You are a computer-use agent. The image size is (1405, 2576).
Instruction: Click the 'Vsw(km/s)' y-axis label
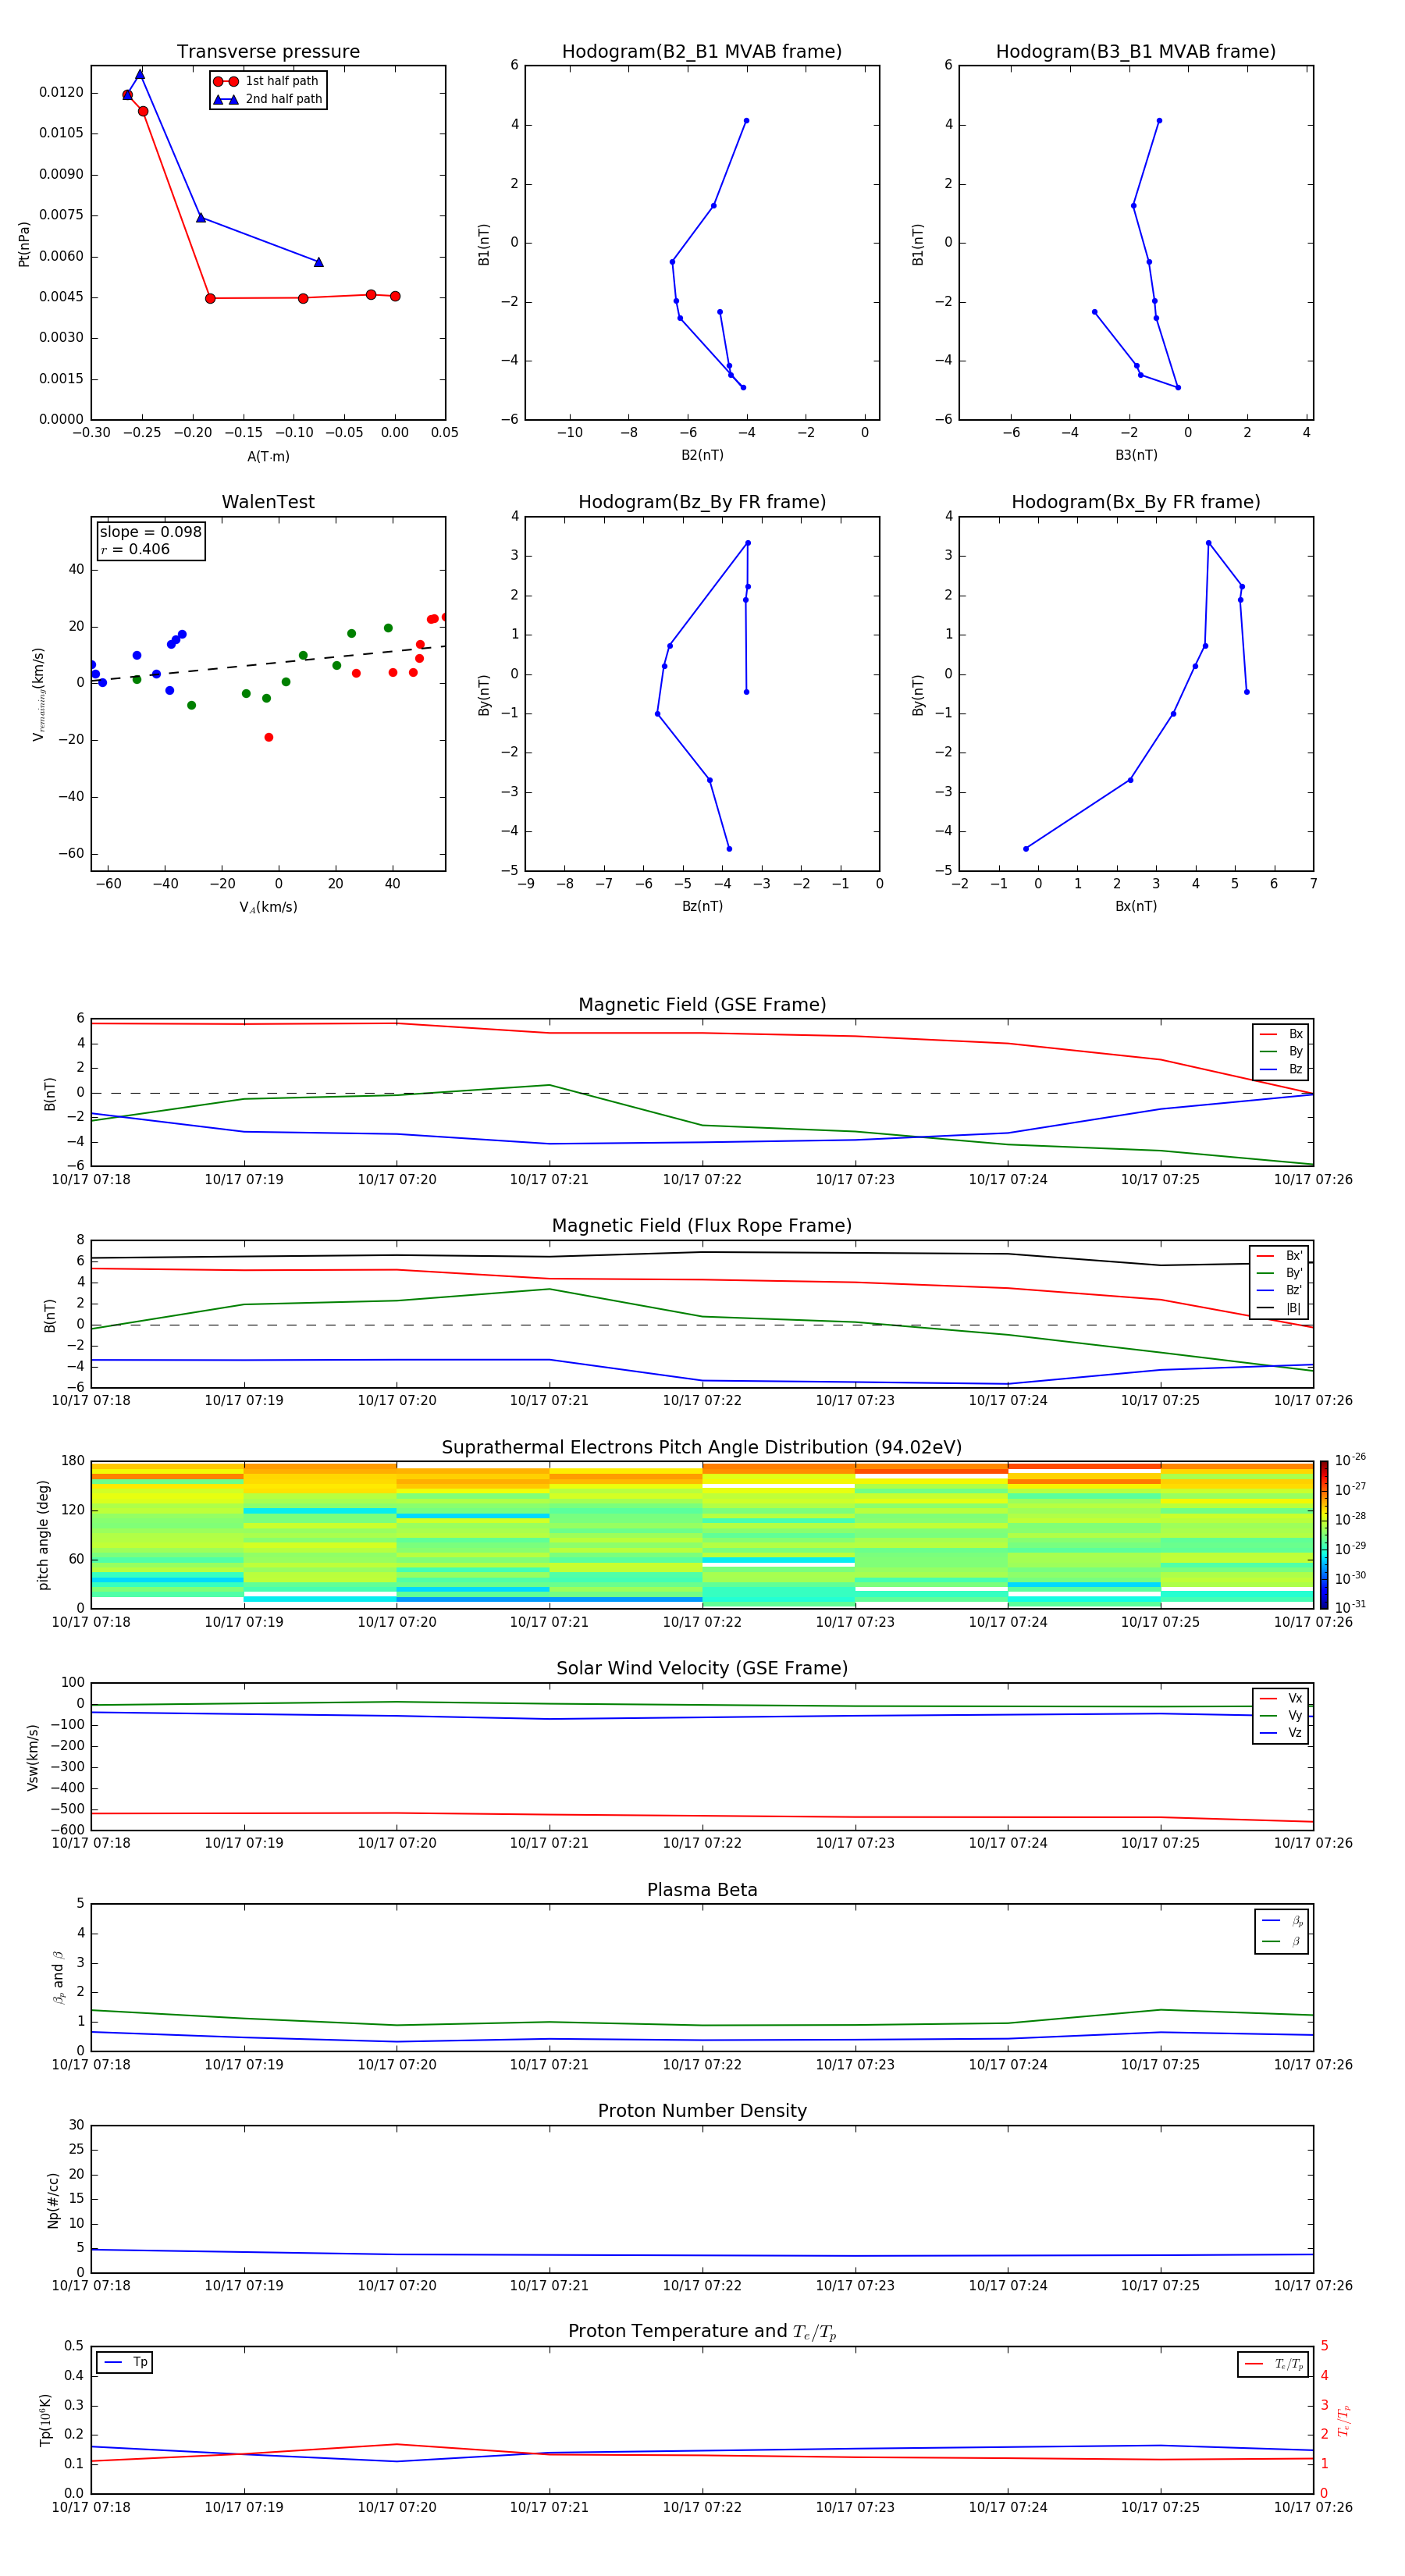click(32, 1757)
